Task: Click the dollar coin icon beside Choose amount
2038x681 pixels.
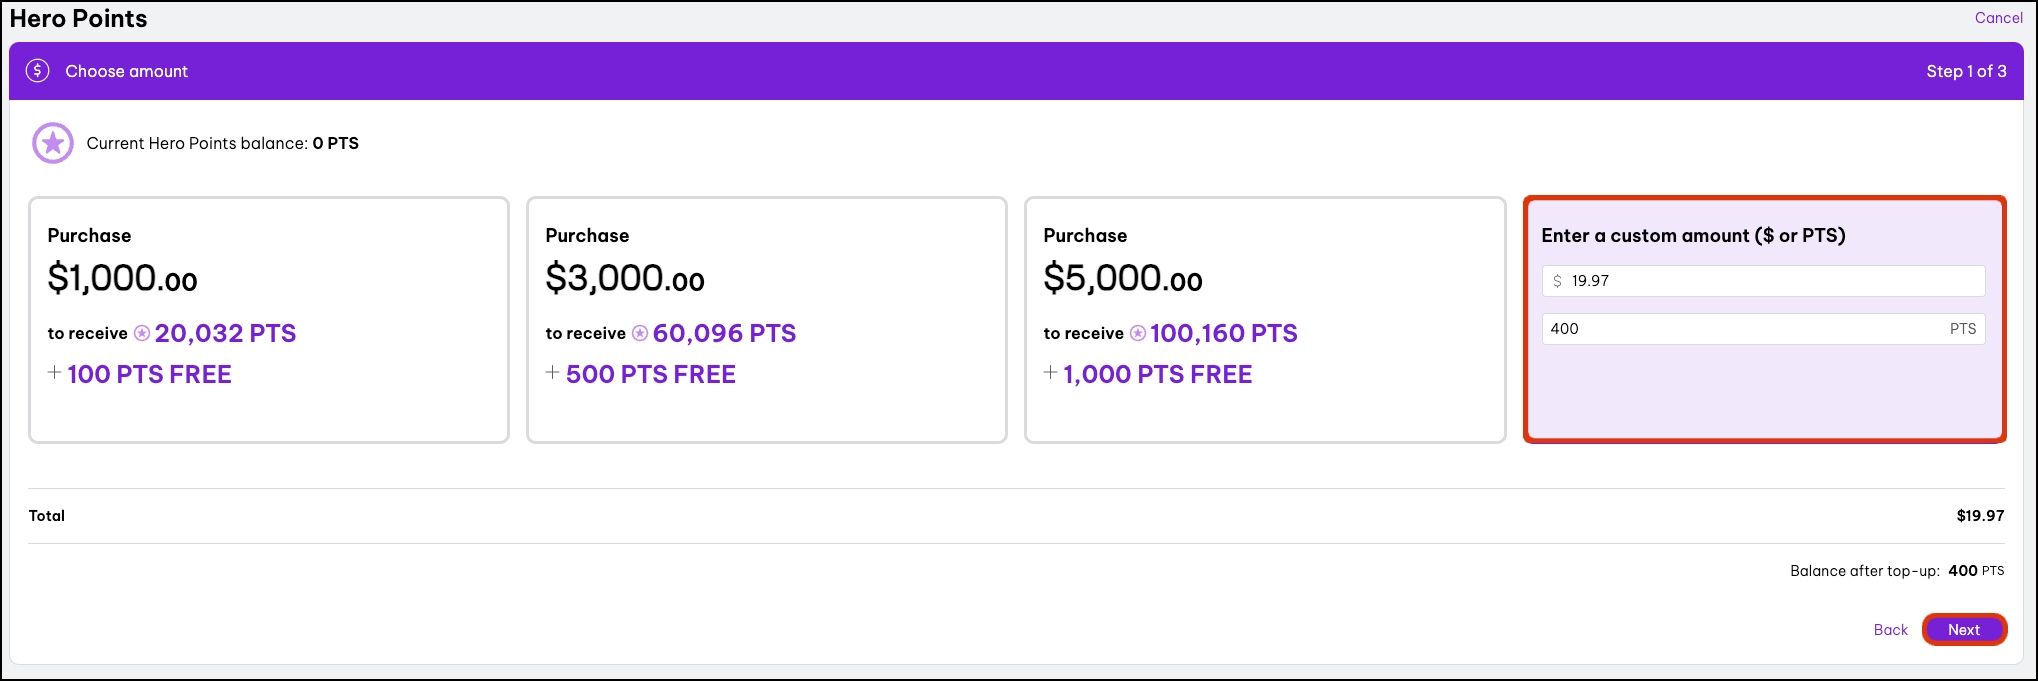Action: click(x=38, y=71)
